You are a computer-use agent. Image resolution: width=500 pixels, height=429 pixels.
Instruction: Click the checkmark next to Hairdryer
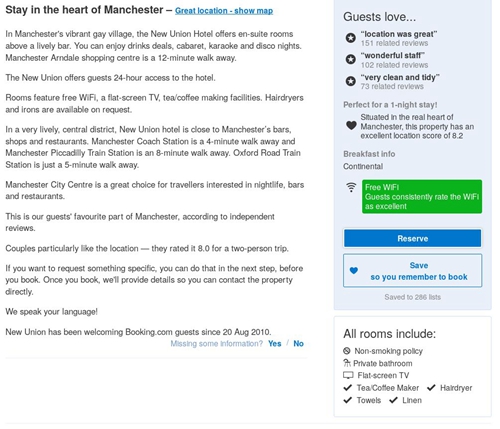[x=431, y=388]
